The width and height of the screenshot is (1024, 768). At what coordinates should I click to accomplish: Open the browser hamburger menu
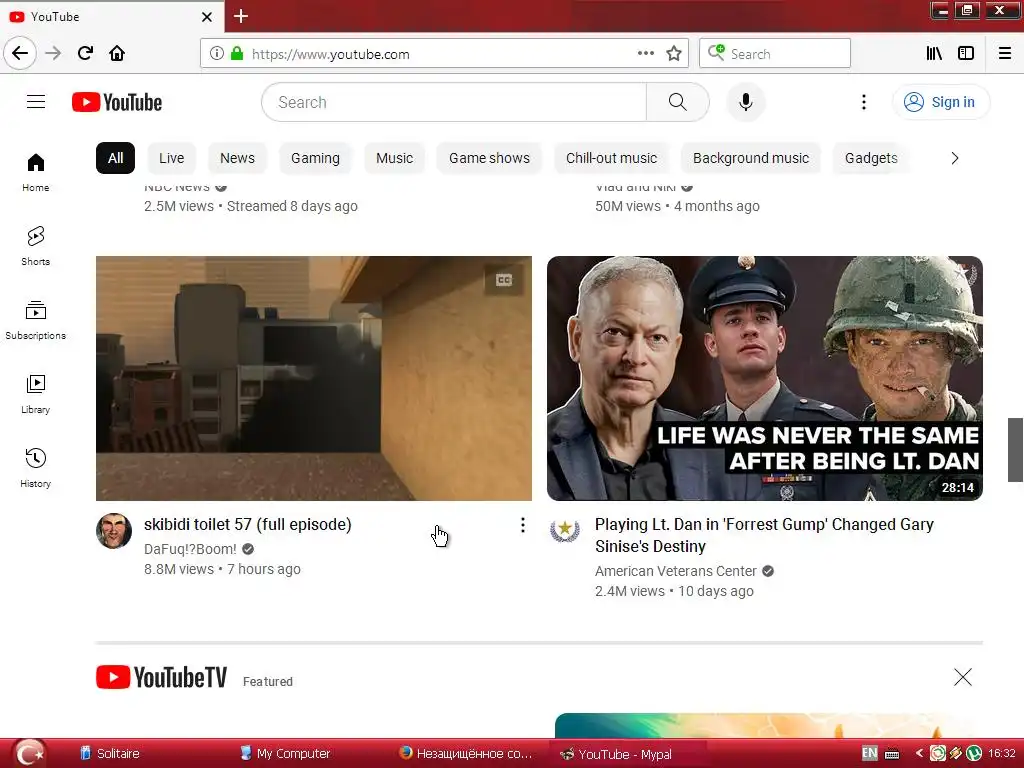pyautogui.click(x=1005, y=54)
